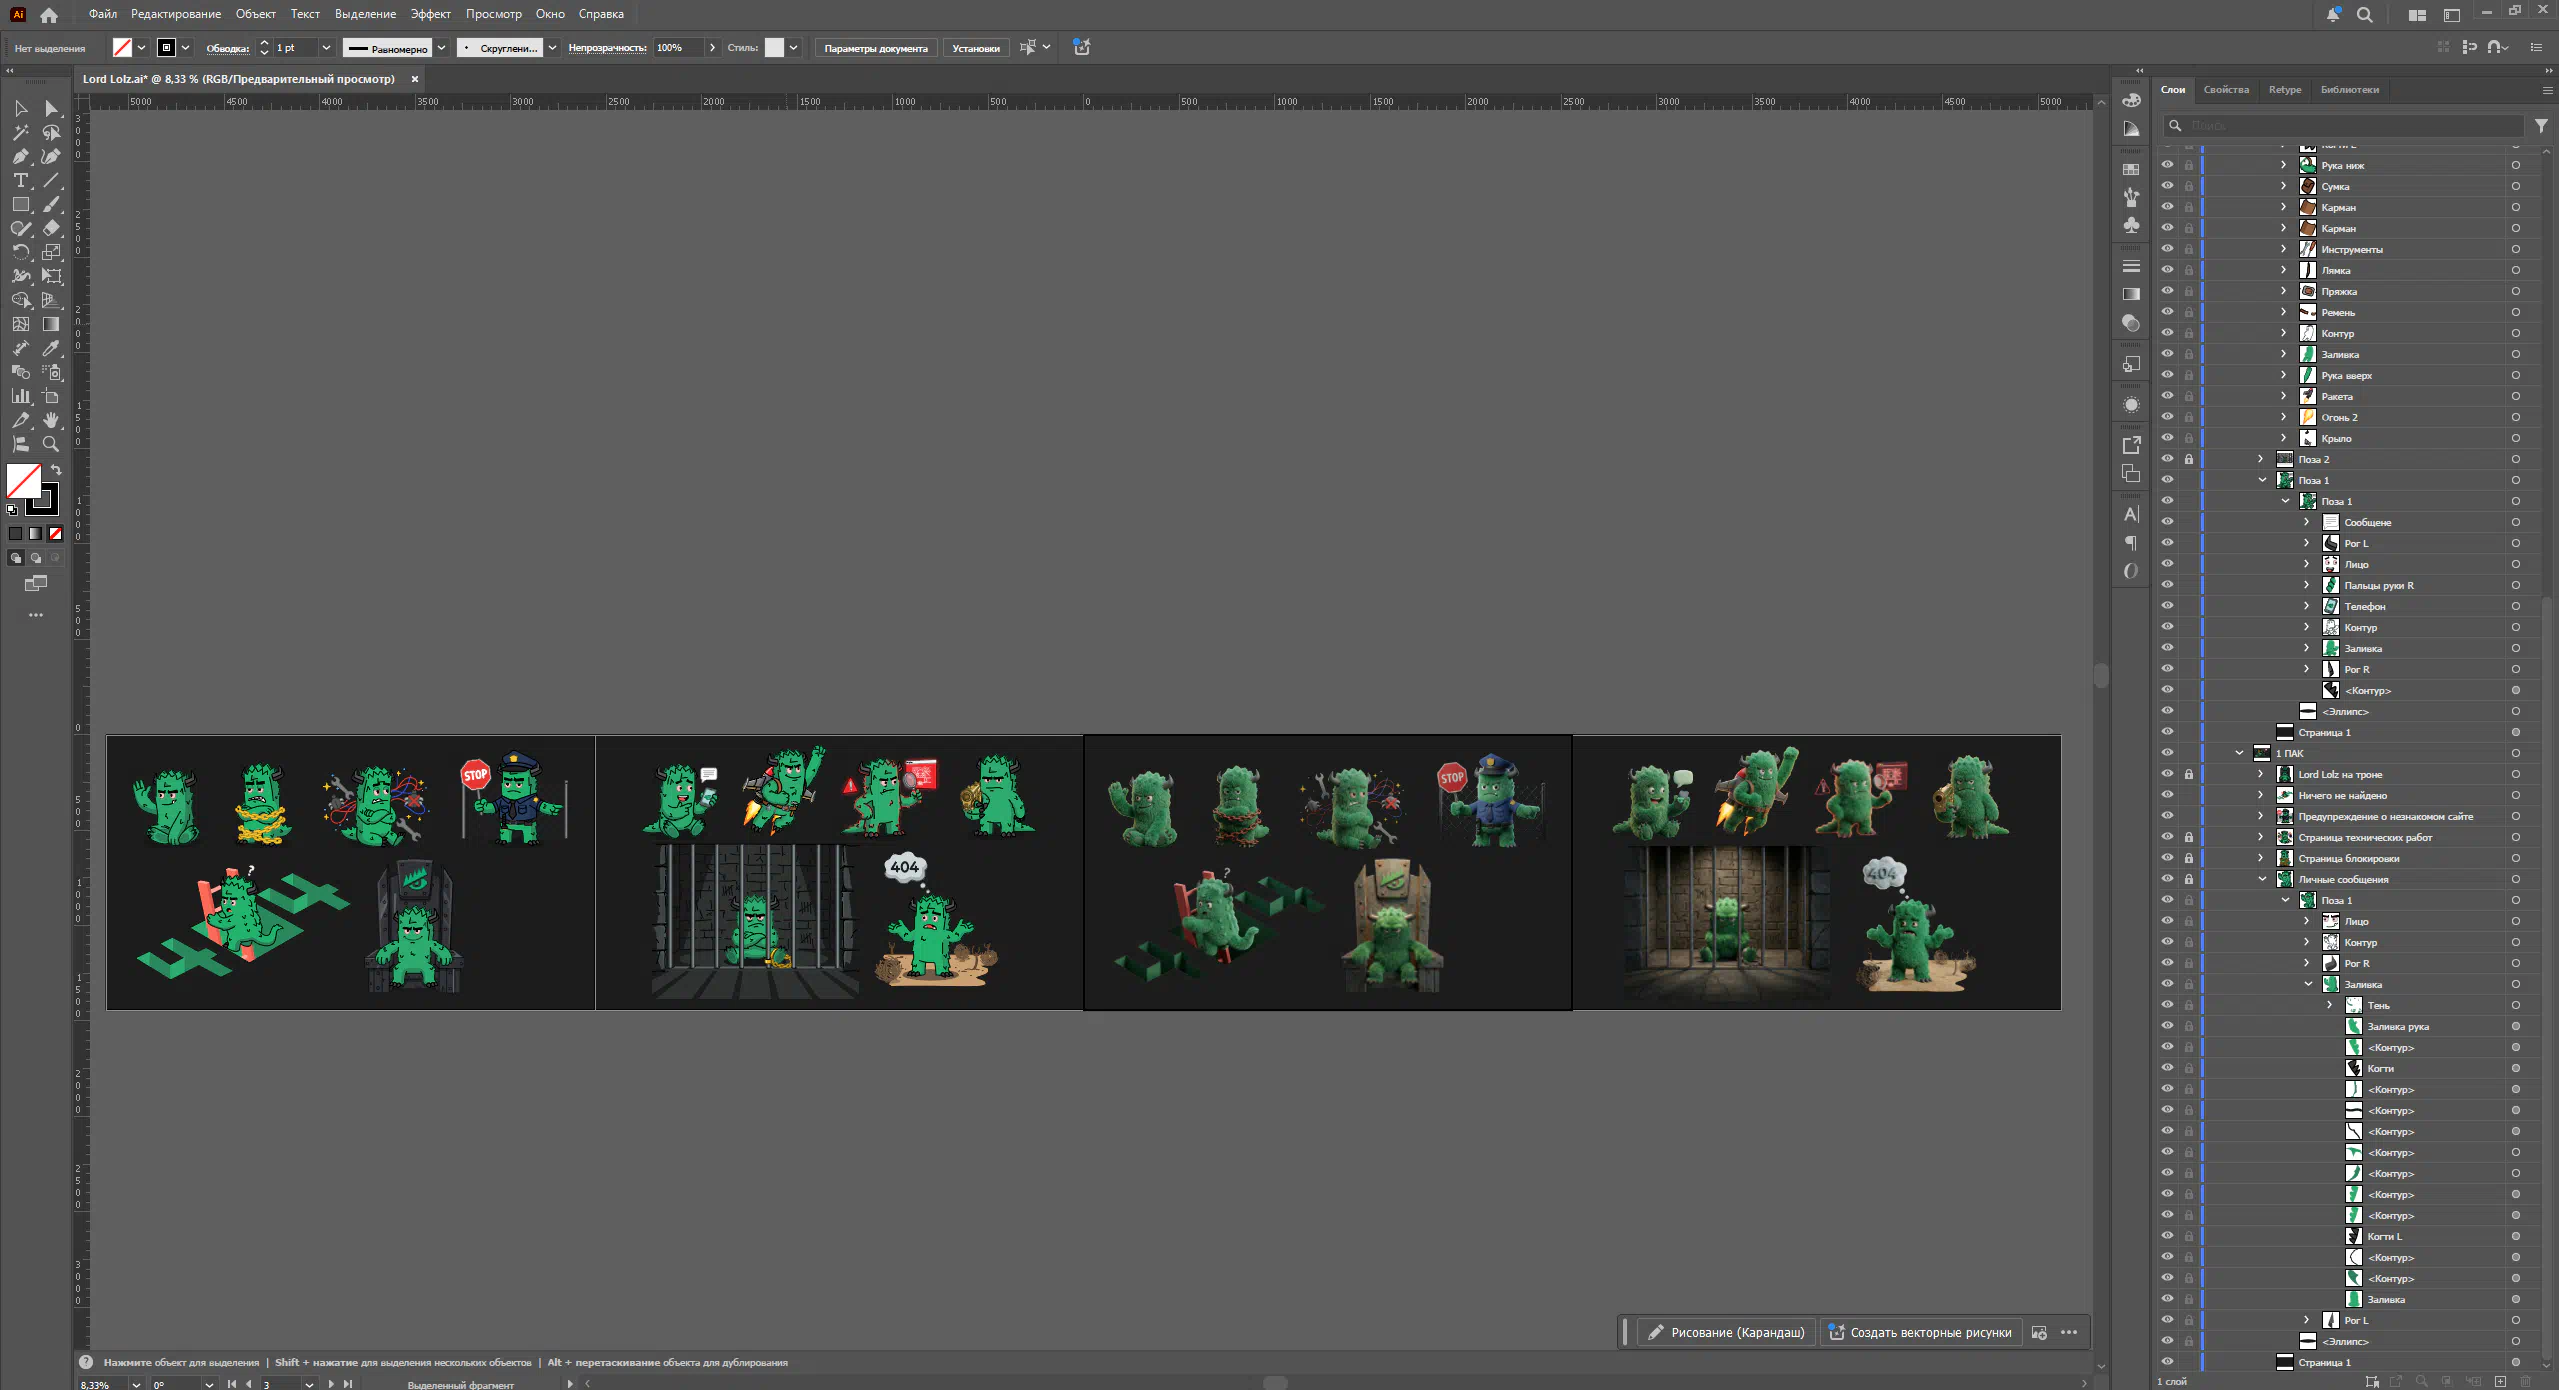
Task: Unlock the Страница блокировки layer
Action: point(2189,858)
